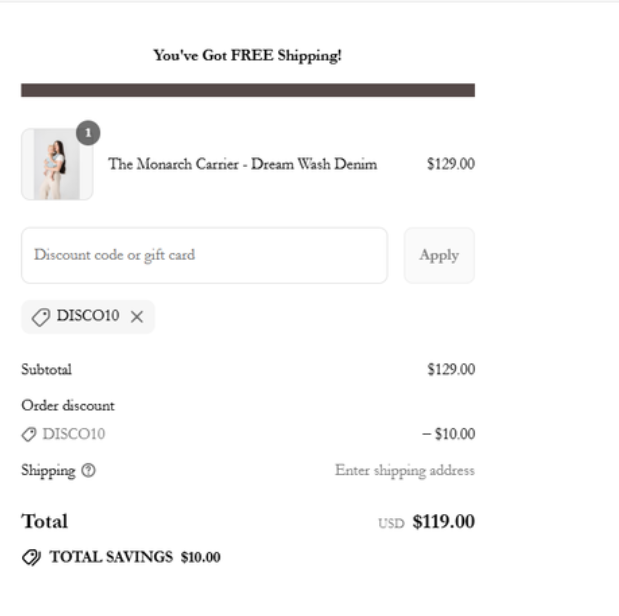Click the "You've Got FREE Shipping!" heading
This screenshot has width=619, height=616.
click(247, 56)
